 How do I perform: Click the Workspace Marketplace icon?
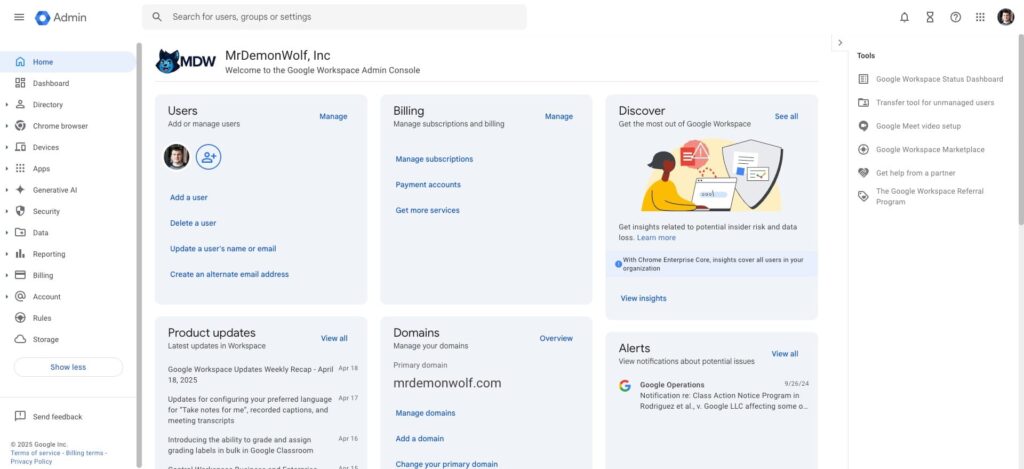pyautogui.click(x=863, y=150)
